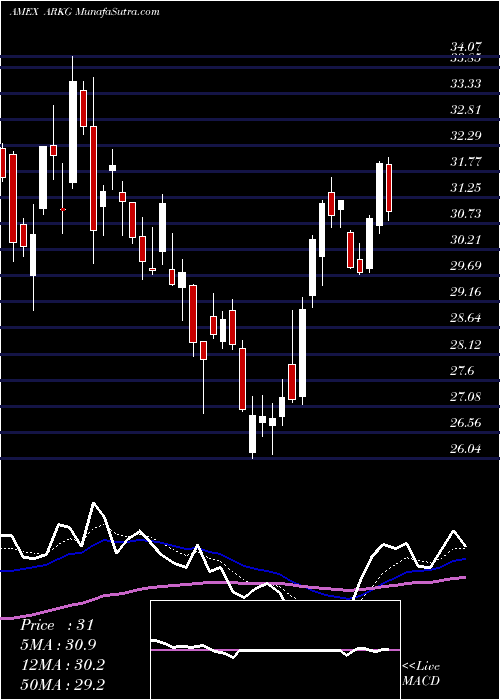Click the 50MA : 29.2 readout

tap(62, 684)
